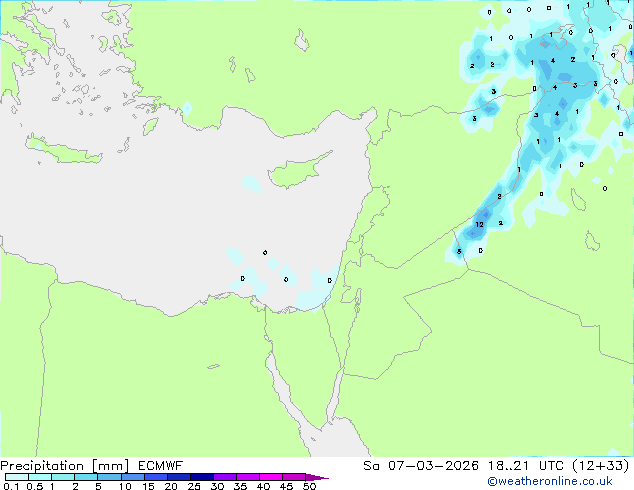Pick the 45–50 mm legend swatch

point(294,477)
